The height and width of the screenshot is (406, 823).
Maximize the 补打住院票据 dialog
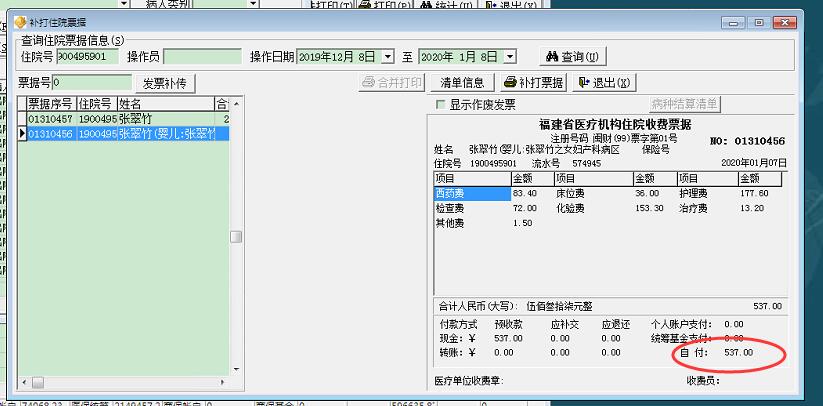[759, 22]
